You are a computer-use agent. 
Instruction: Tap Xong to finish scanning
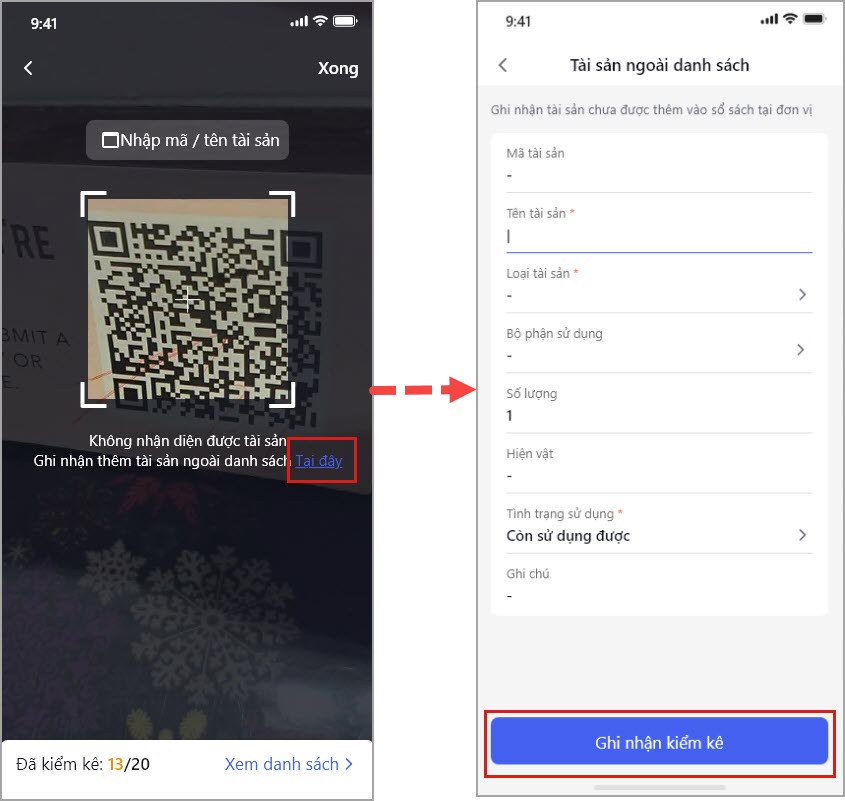tap(338, 68)
